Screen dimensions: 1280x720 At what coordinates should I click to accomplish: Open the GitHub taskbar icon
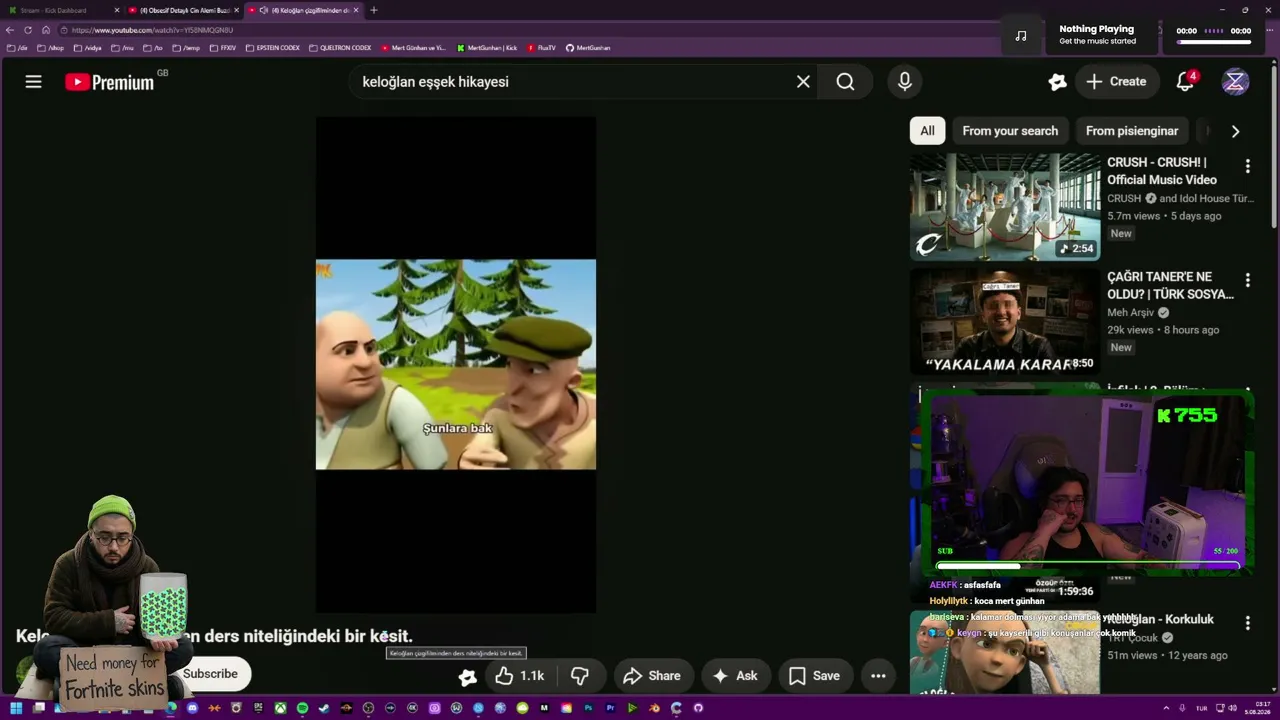click(698, 708)
